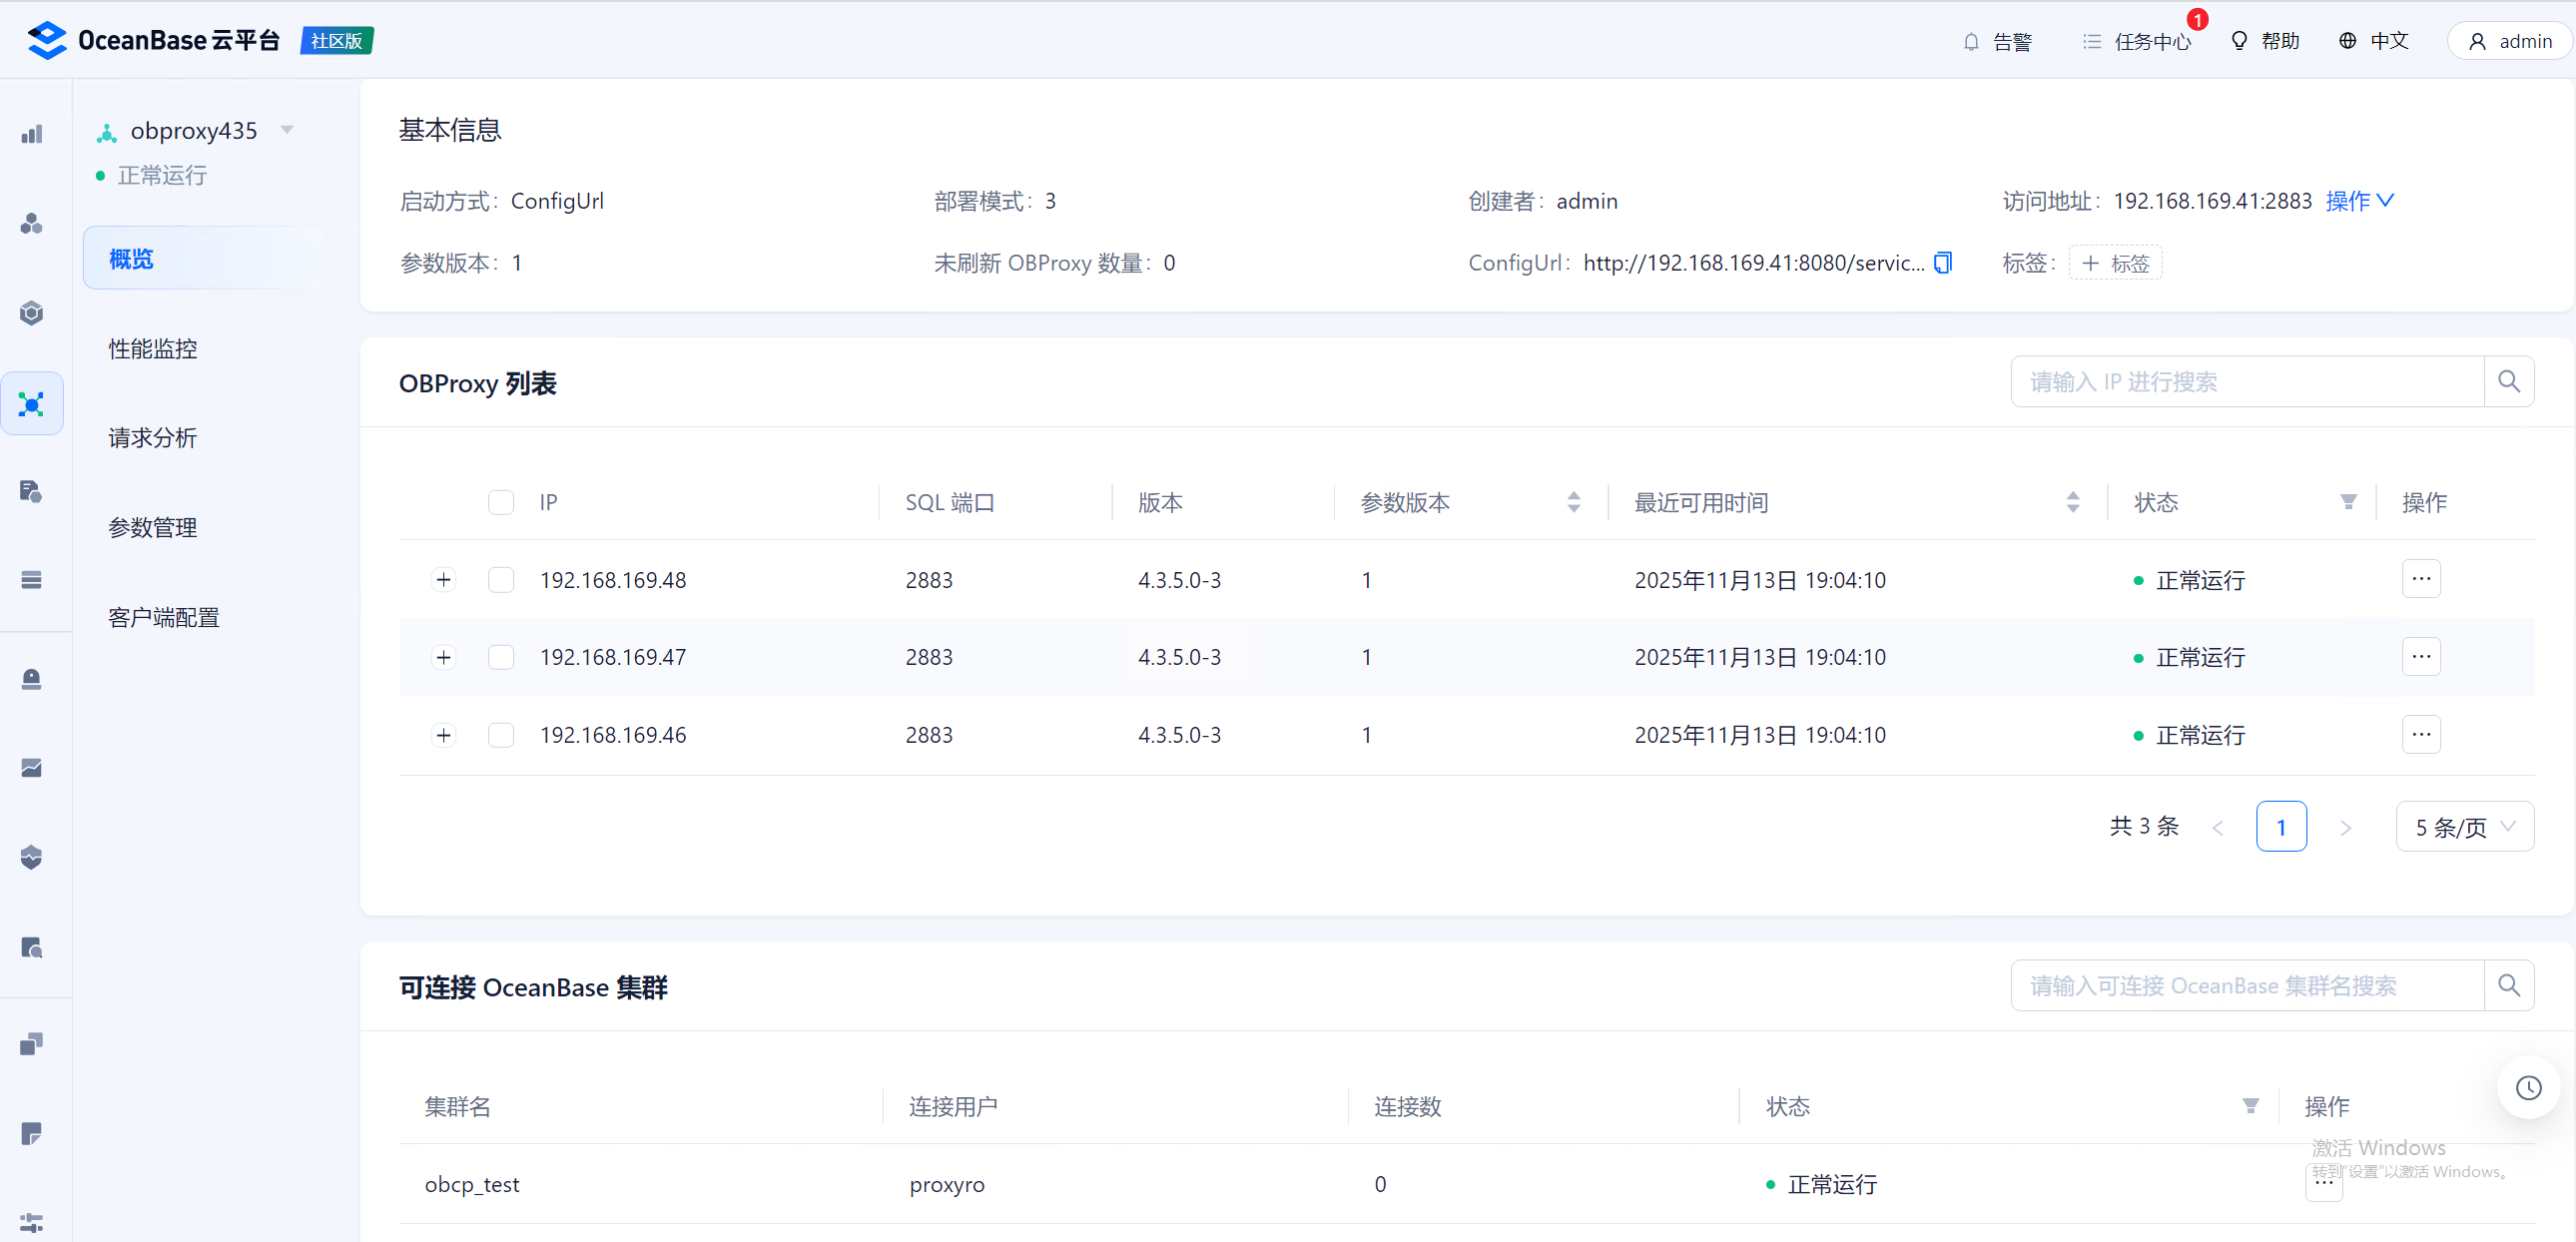
Task: Open the 5 条/页 page size dropdown
Action: [2464, 827]
